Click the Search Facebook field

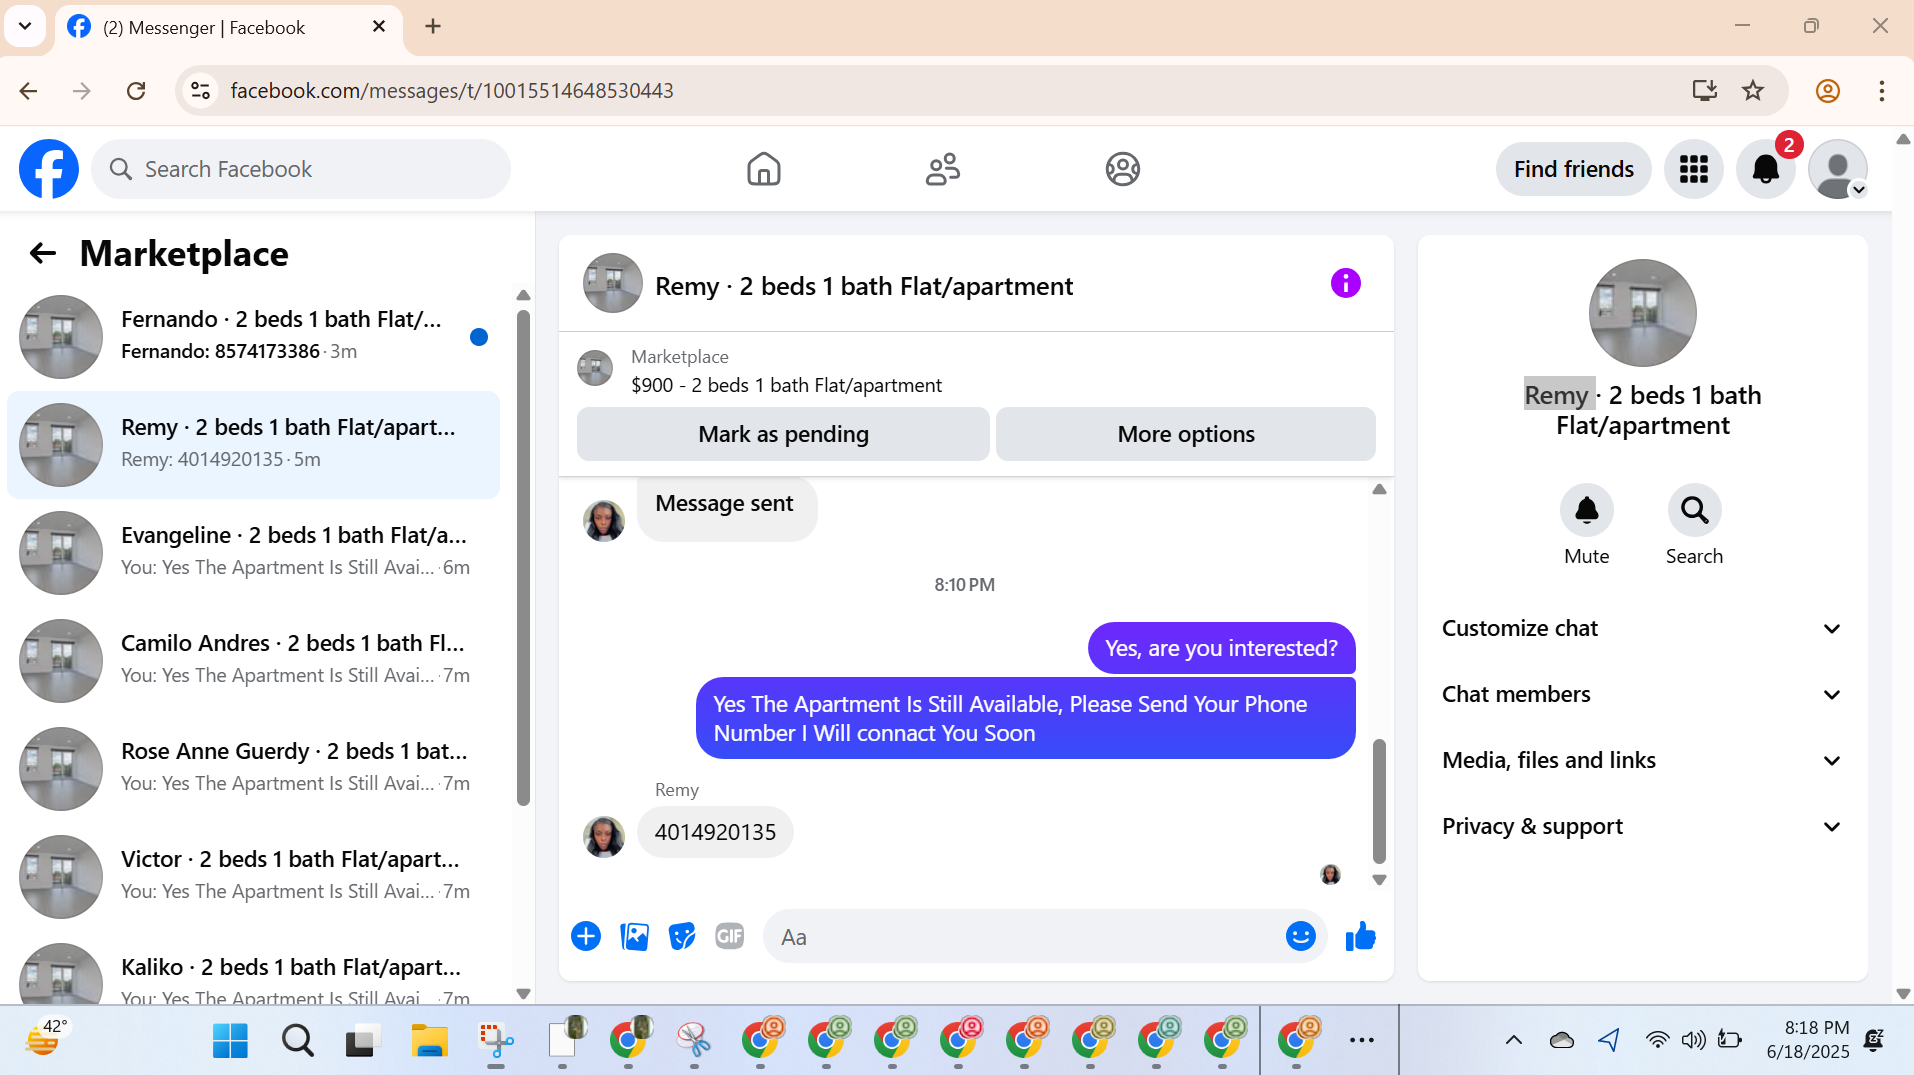[x=301, y=169]
